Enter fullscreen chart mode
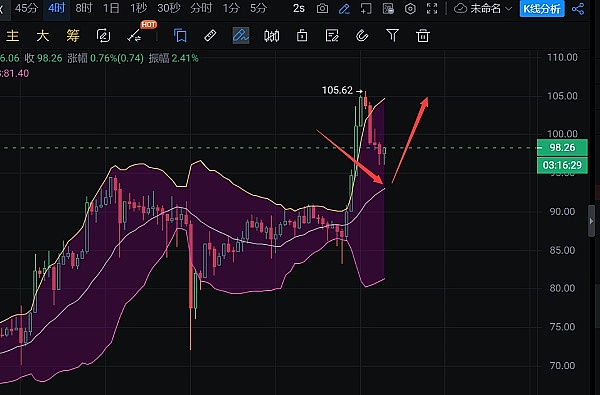Image resolution: width=600 pixels, height=395 pixels. point(432,8)
